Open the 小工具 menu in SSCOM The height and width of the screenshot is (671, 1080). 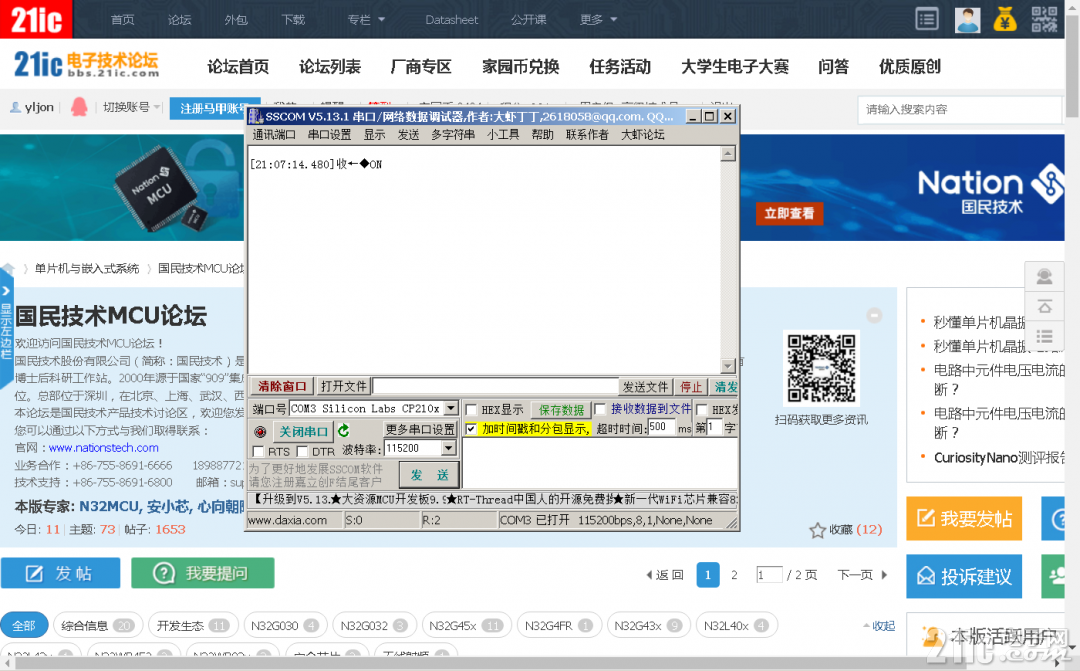(503, 135)
